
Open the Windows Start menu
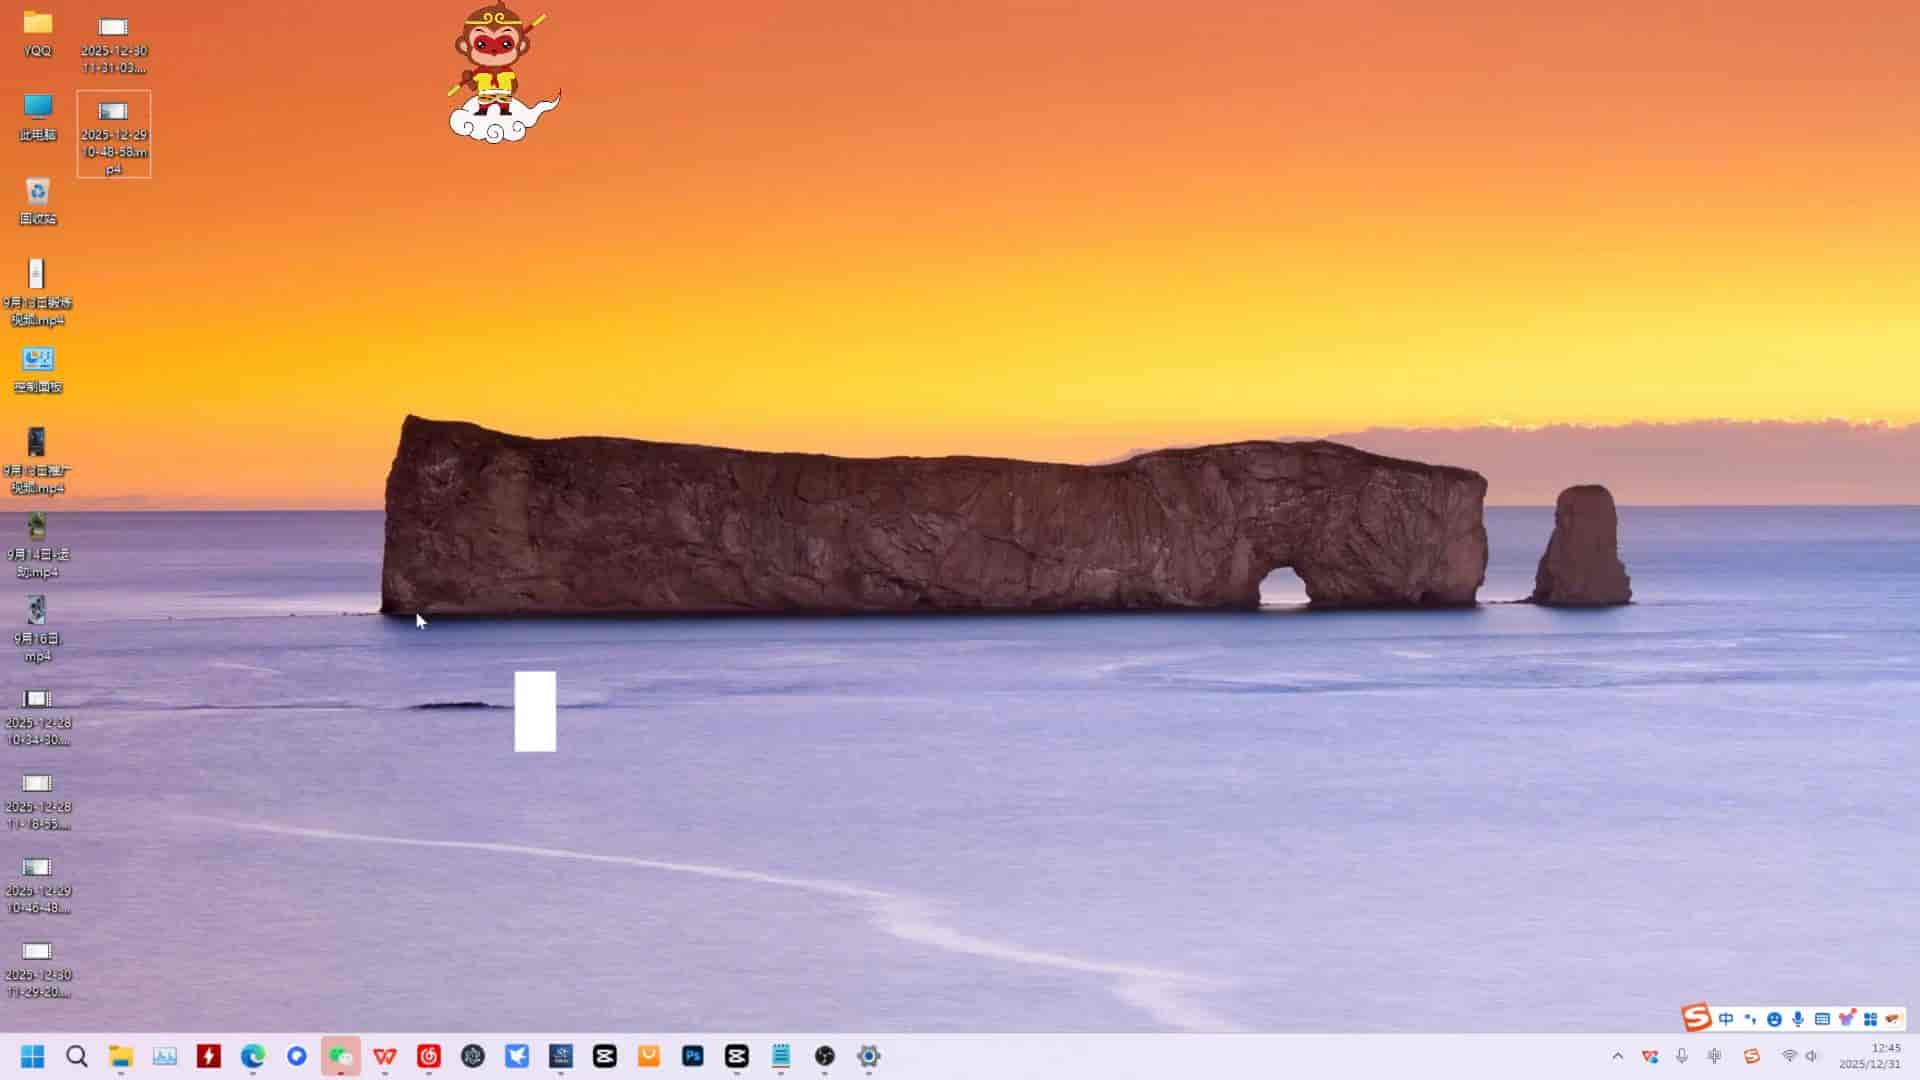(33, 1056)
